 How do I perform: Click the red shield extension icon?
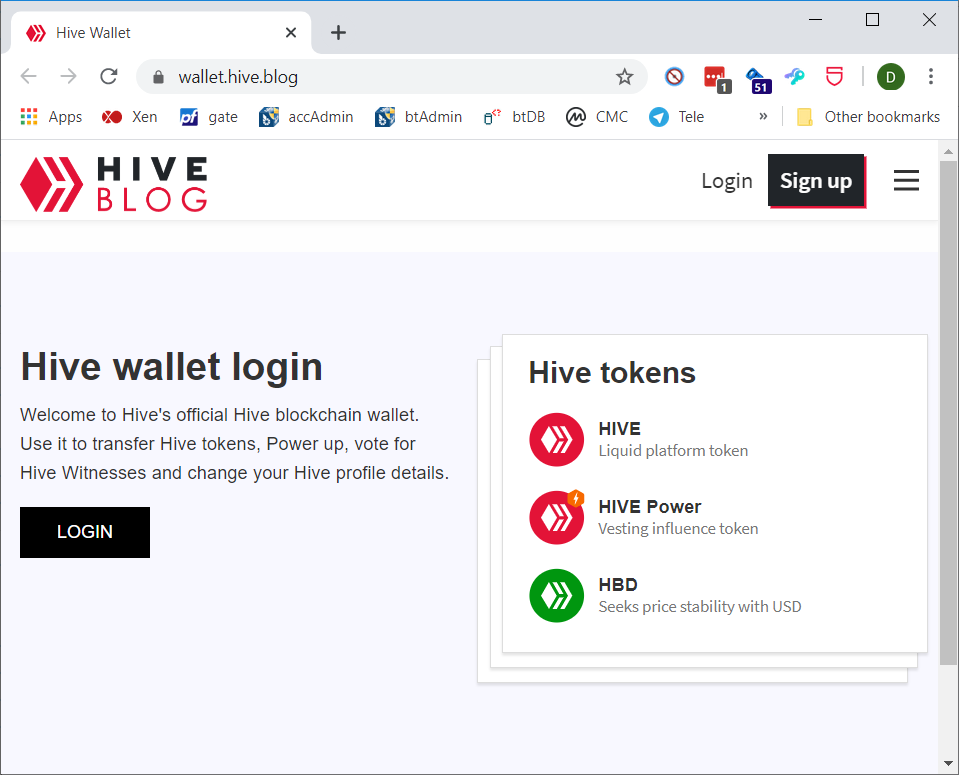pos(834,77)
